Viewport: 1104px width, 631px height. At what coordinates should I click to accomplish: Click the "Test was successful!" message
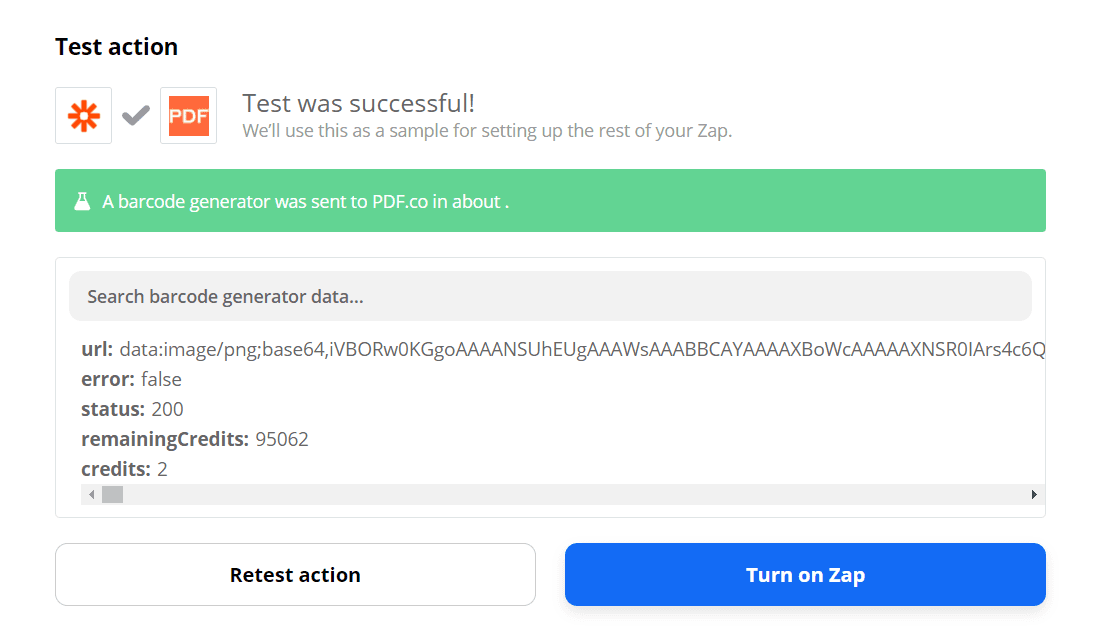tap(359, 103)
